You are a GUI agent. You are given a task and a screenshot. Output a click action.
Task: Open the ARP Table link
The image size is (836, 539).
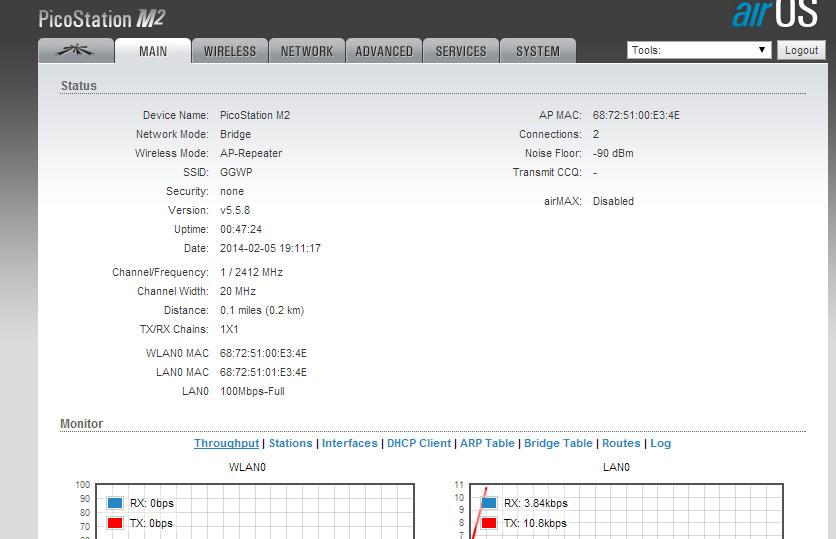pos(487,443)
